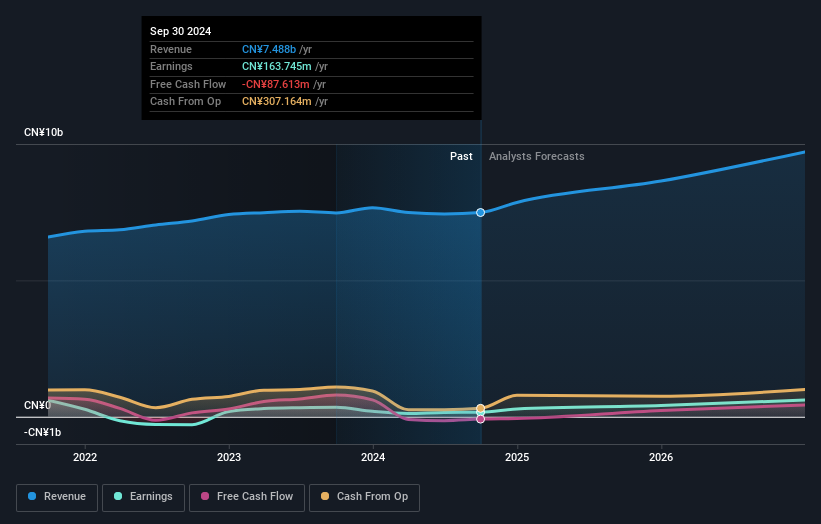The image size is (821, 524).
Task: Click the 2024 x-axis label
Action: pos(373,457)
